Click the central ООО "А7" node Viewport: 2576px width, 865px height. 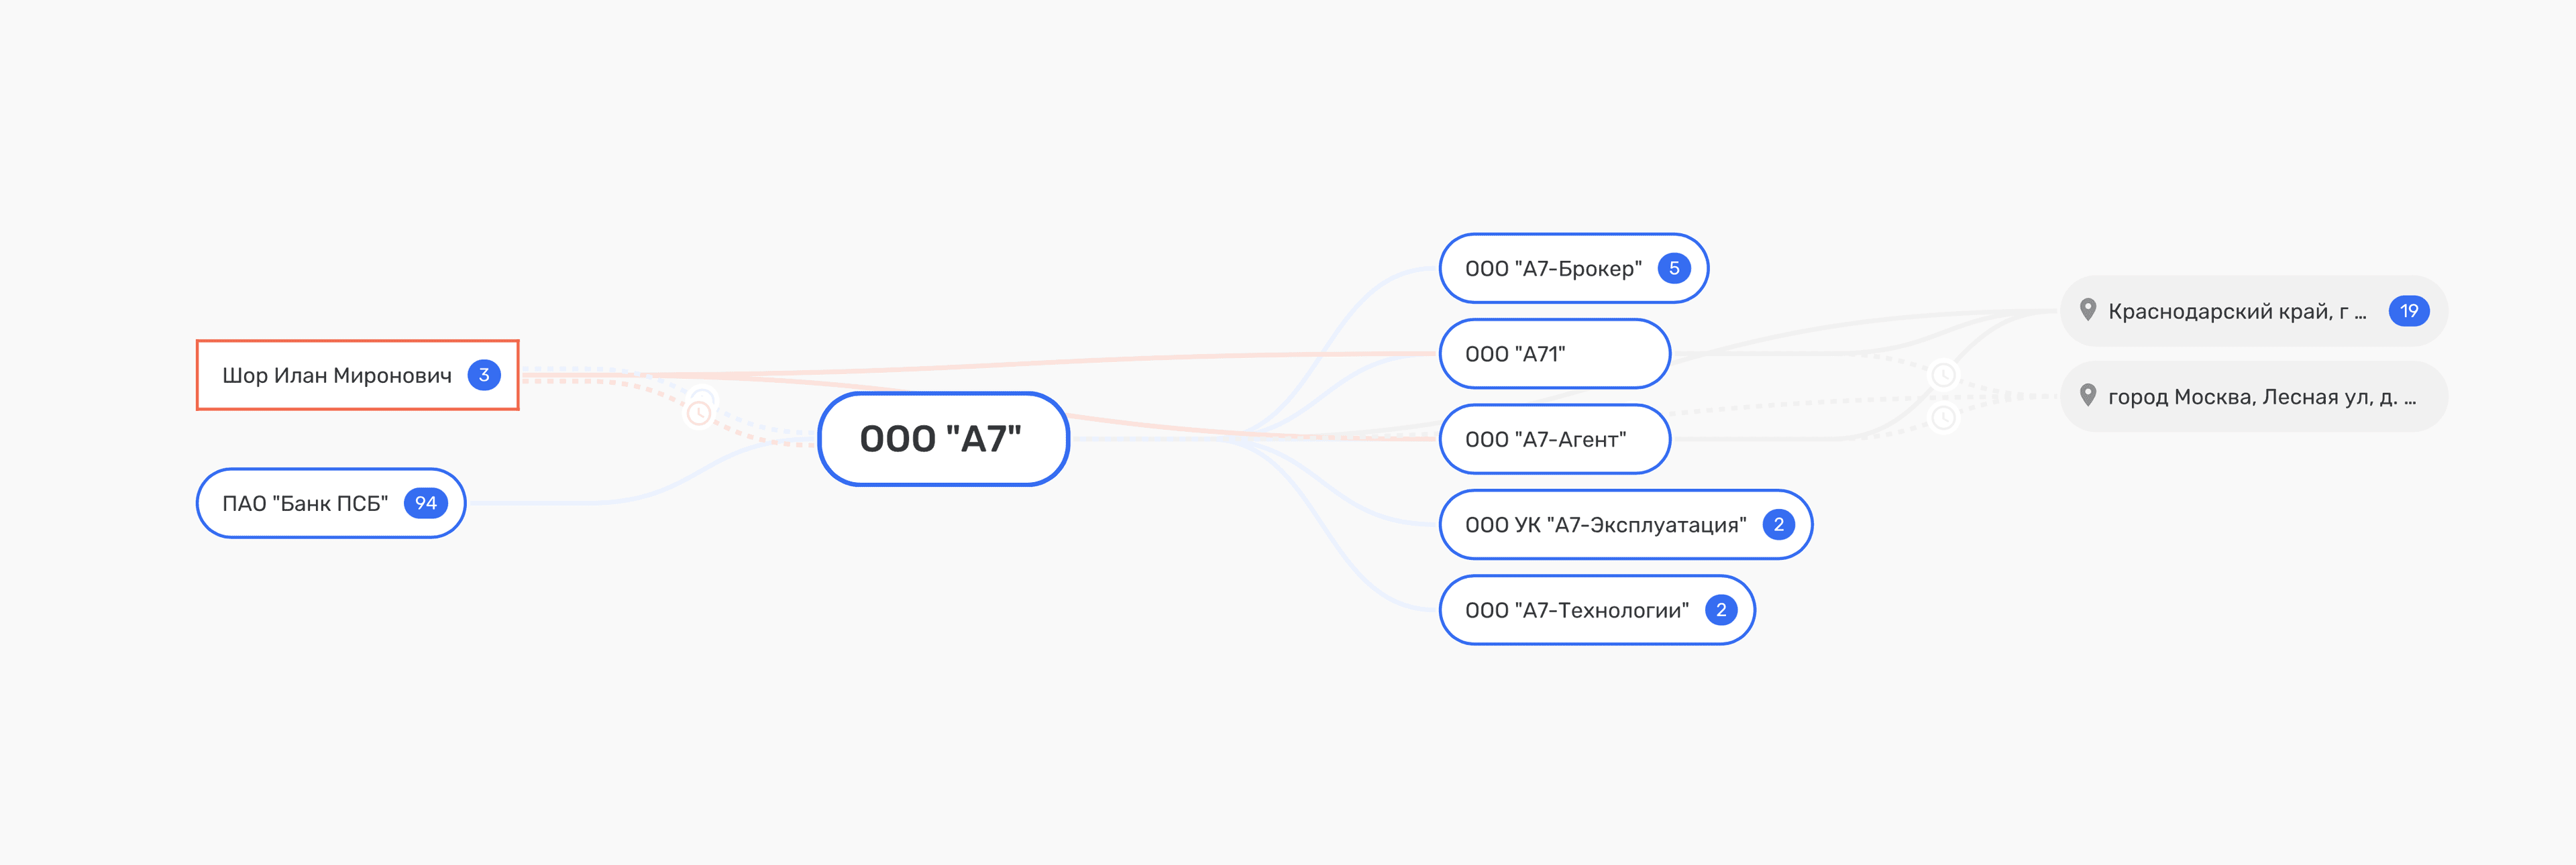pyautogui.click(x=942, y=439)
